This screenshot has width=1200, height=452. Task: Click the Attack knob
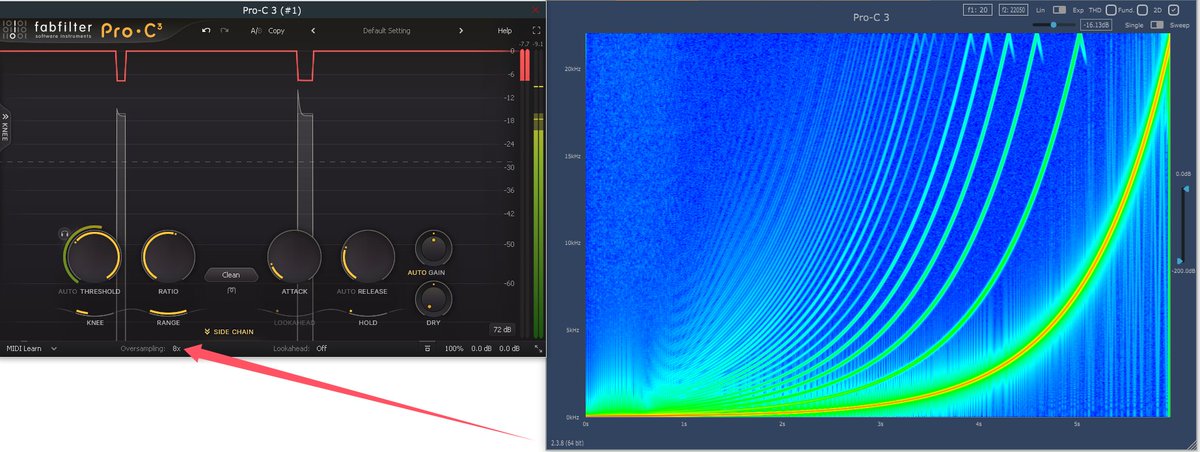294,256
